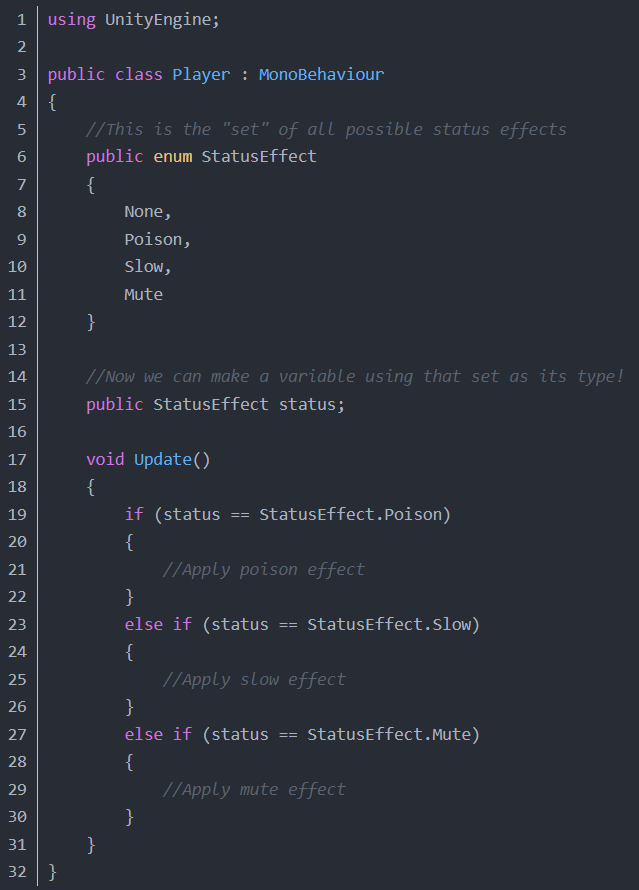The height and width of the screenshot is (890, 639).
Task: Click the "Apply poison effect" comment
Action: click(x=264, y=570)
